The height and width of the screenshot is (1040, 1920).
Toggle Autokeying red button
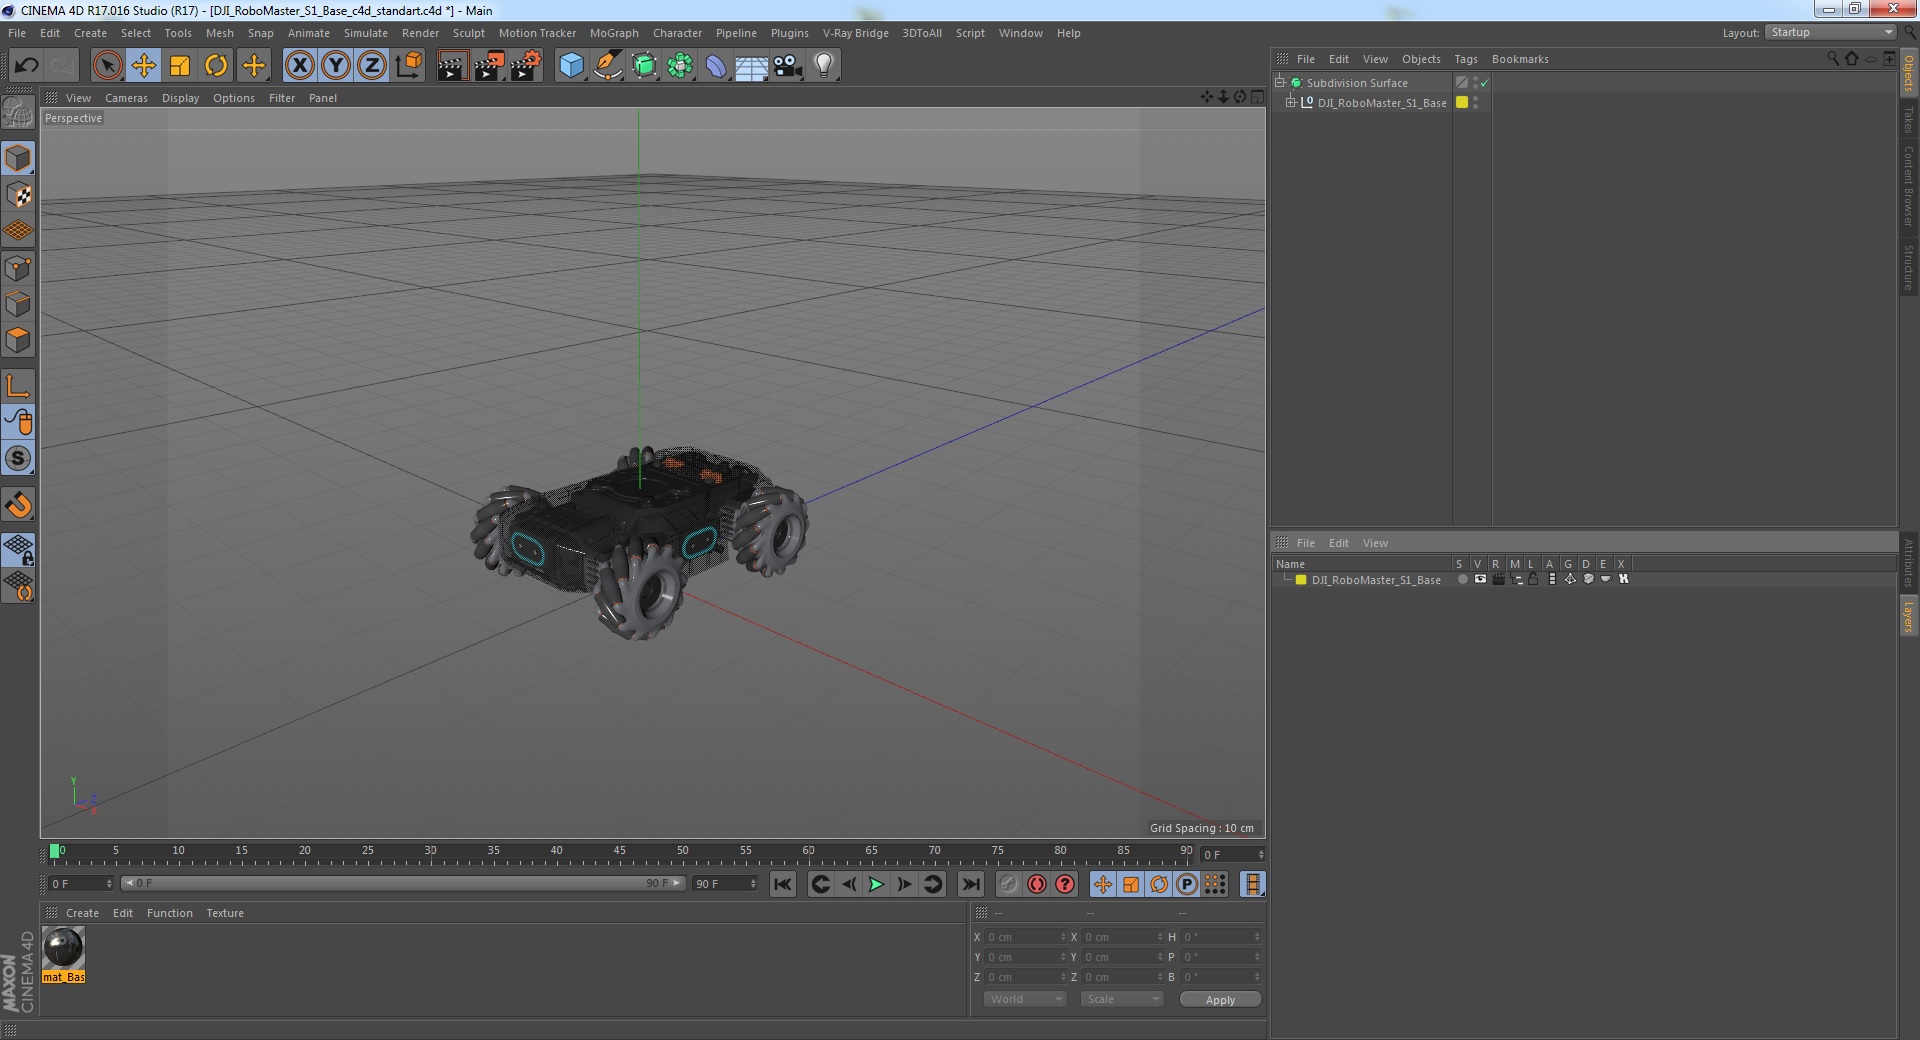pos(1037,884)
